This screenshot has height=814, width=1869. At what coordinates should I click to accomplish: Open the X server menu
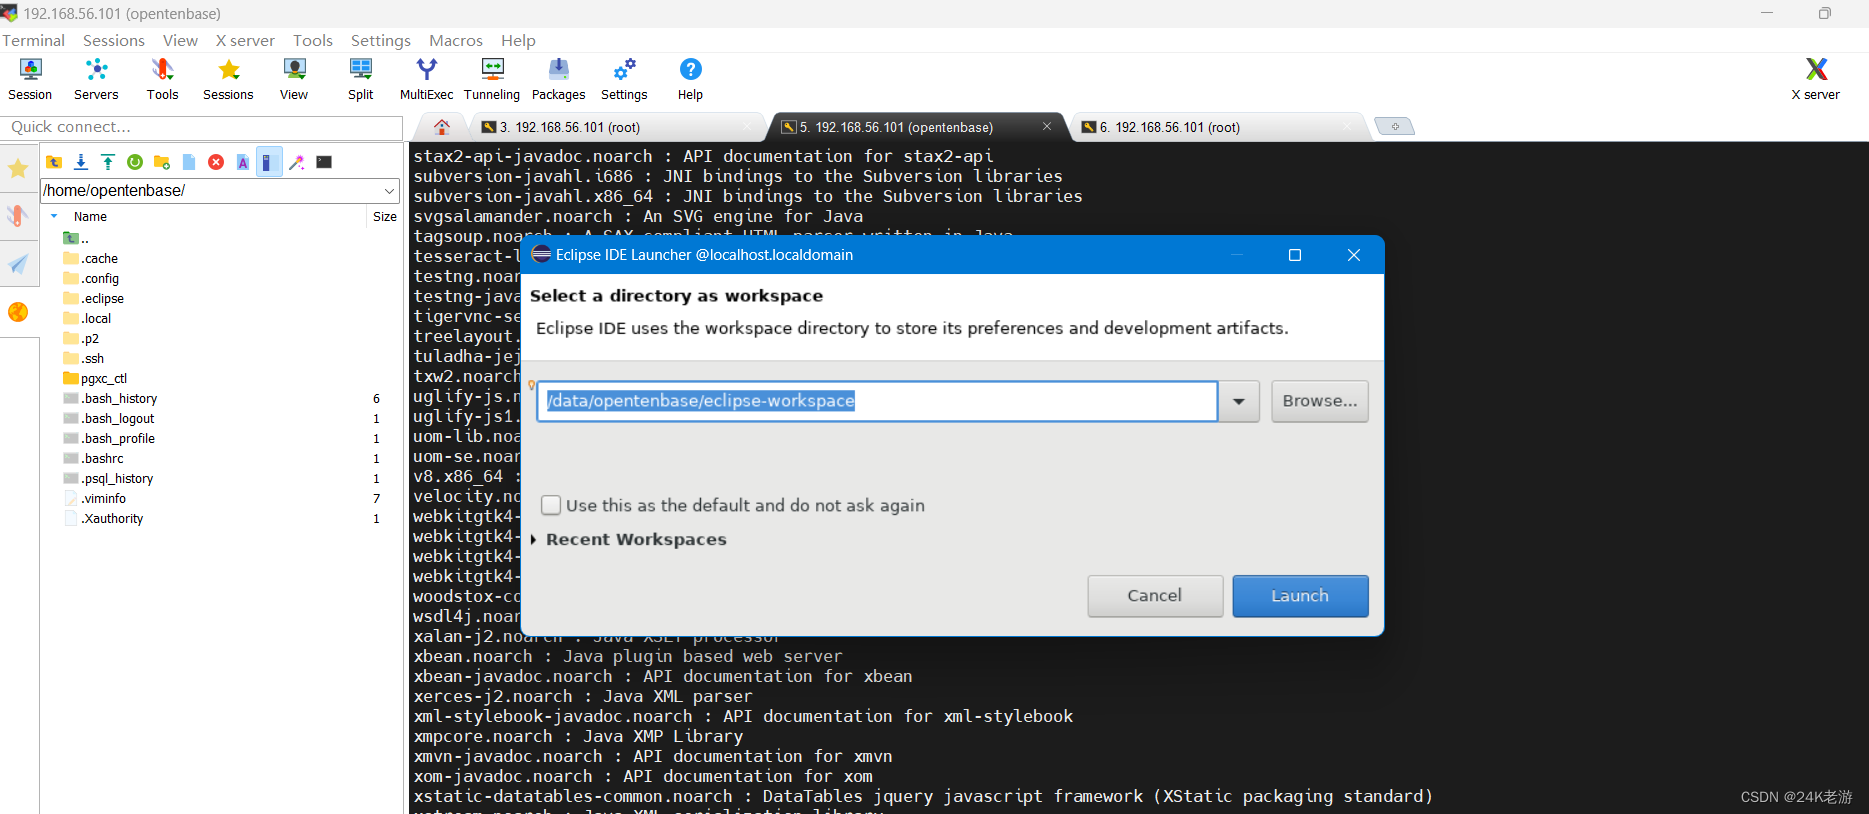pyautogui.click(x=245, y=40)
